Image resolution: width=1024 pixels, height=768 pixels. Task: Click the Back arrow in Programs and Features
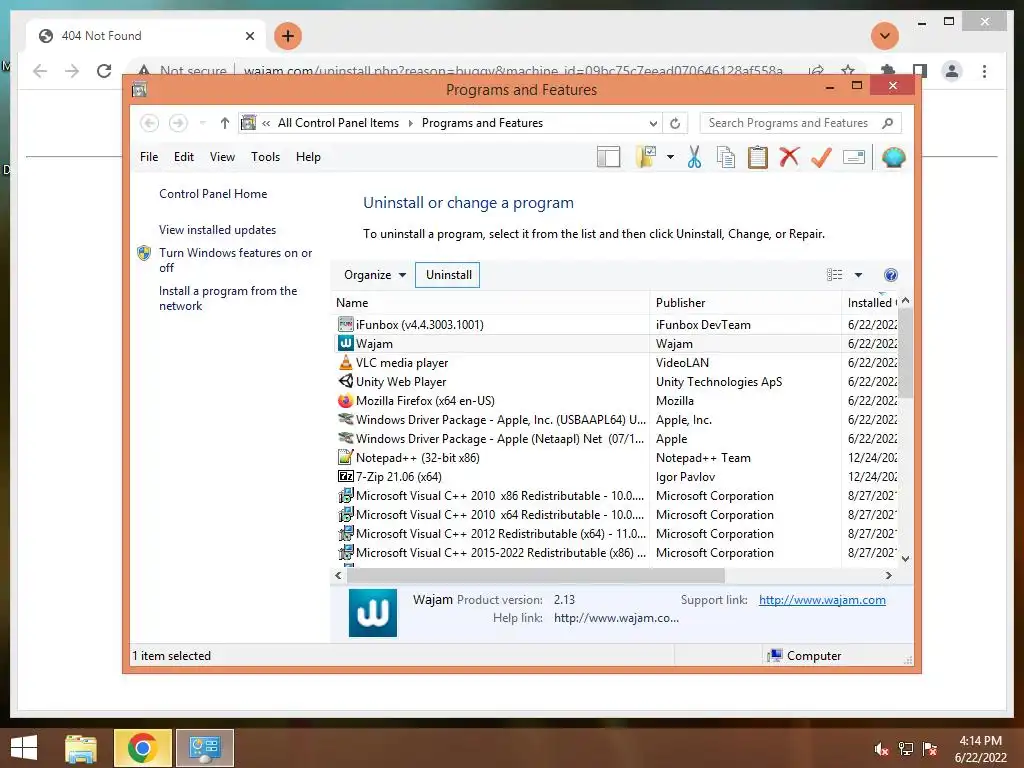(x=150, y=123)
